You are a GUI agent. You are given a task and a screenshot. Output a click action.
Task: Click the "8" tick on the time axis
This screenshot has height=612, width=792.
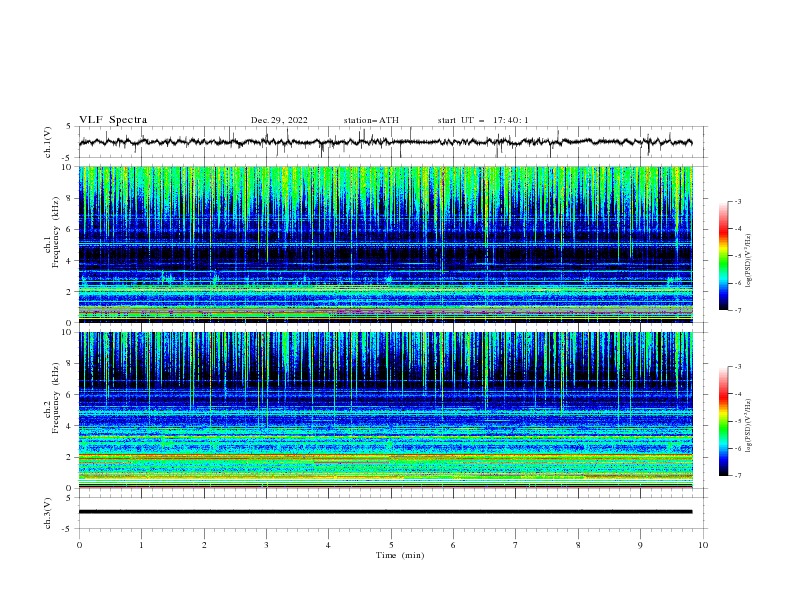pyautogui.click(x=578, y=545)
